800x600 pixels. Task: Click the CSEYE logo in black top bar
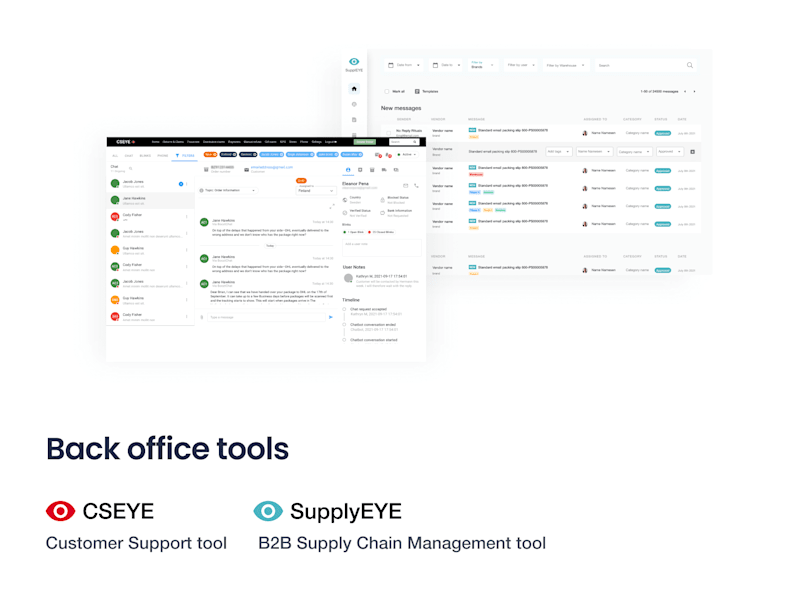tap(125, 142)
